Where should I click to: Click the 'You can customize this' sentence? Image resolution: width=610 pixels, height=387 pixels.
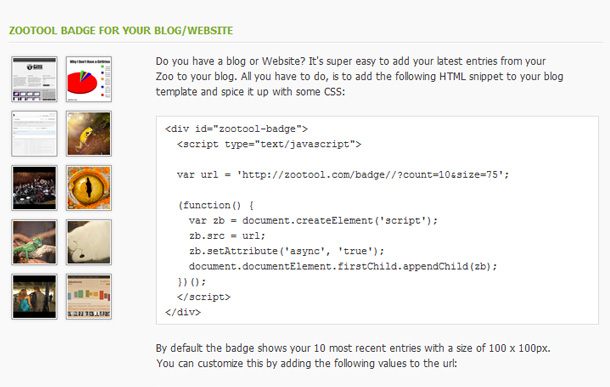(307, 363)
